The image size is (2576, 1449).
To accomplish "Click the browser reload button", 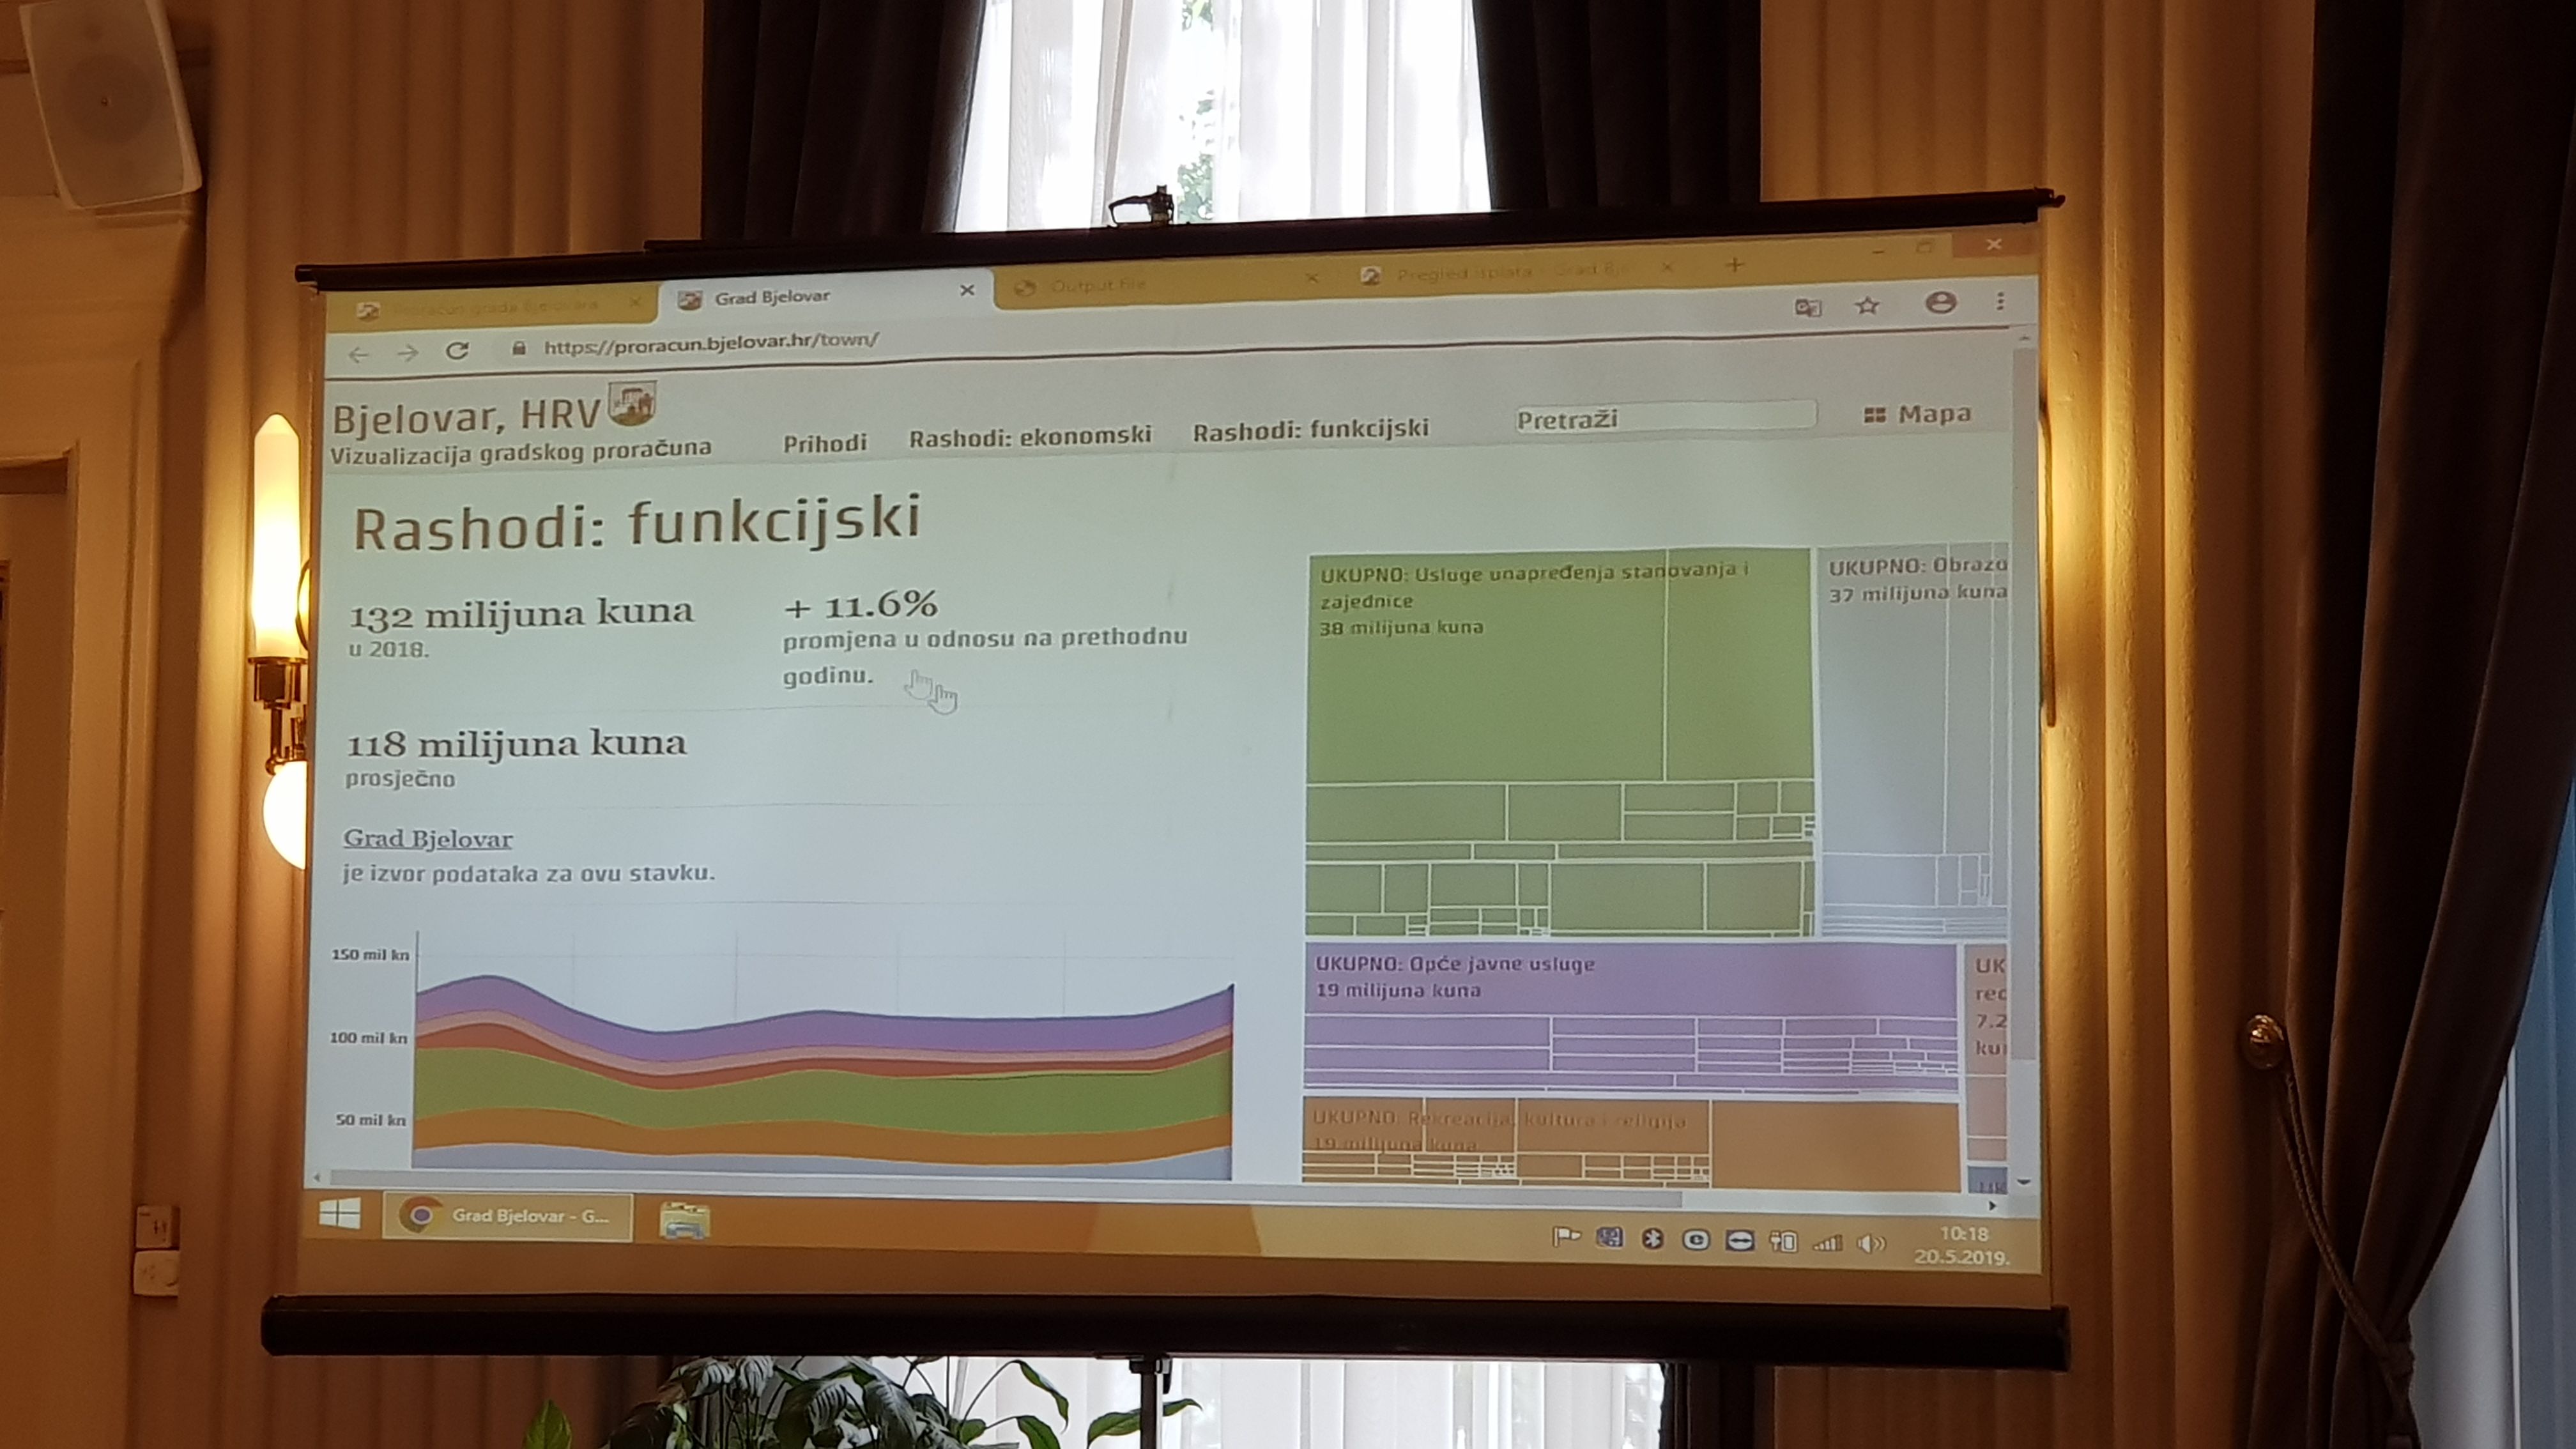I will point(457,351).
